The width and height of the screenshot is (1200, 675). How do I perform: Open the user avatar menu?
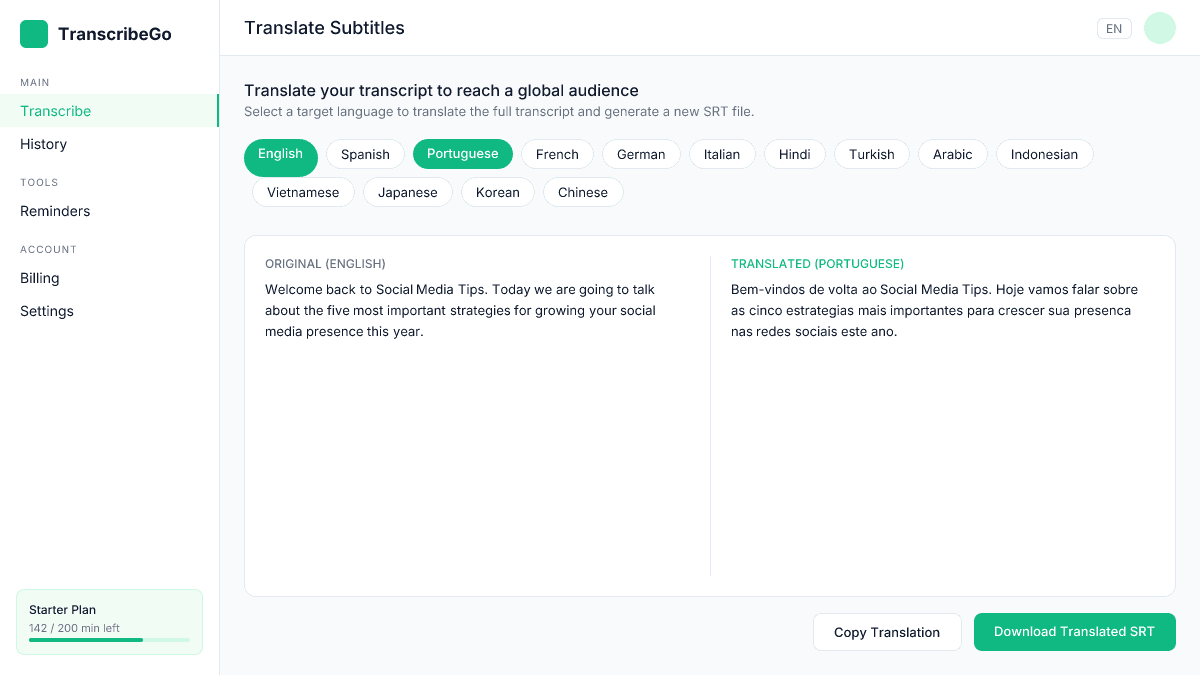(1159, 28)
